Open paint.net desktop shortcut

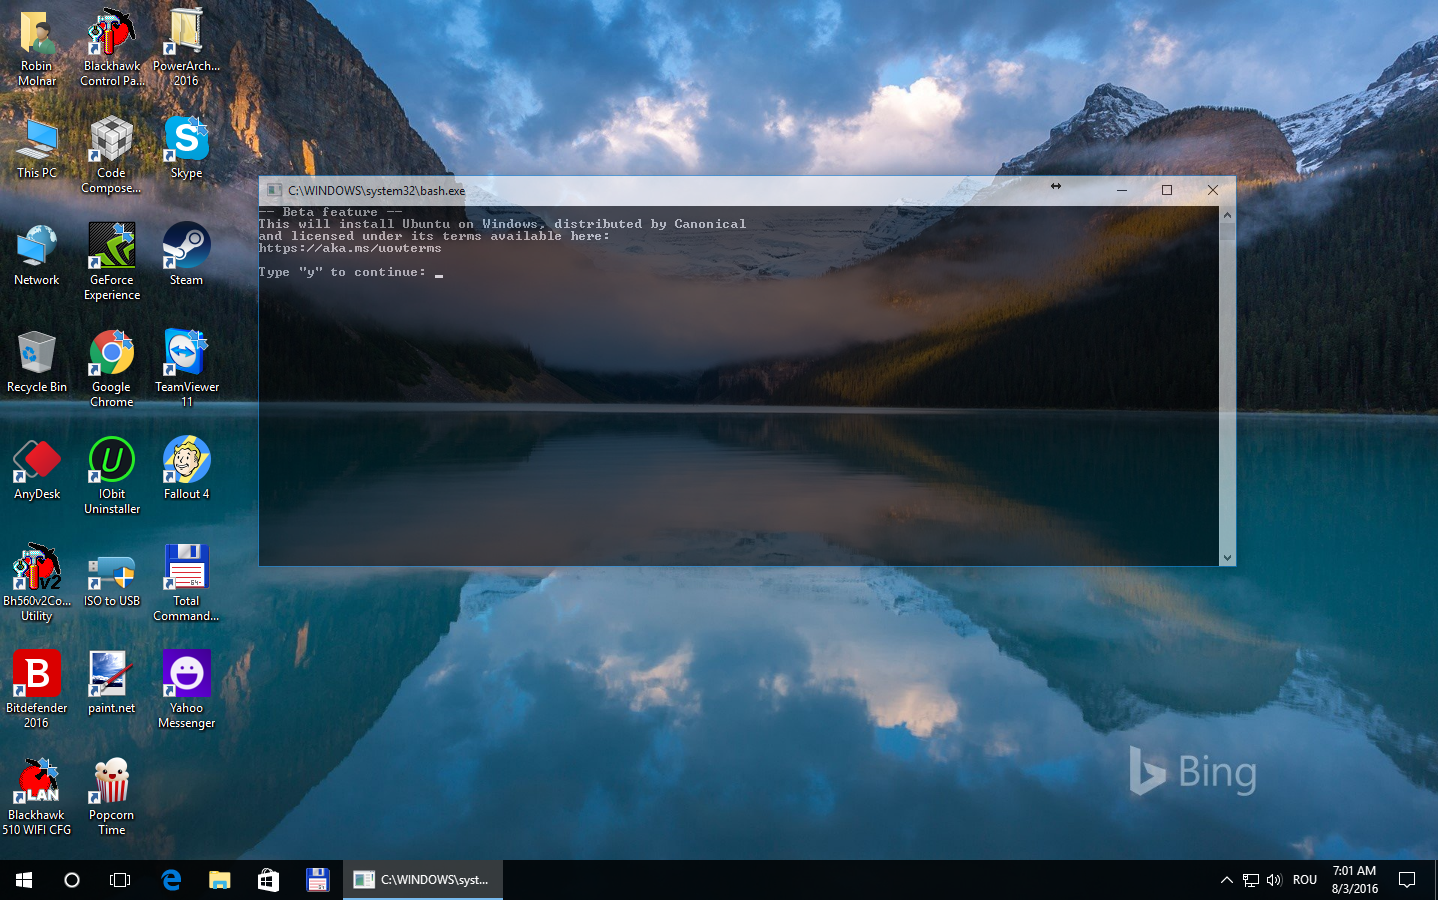coord(112,683)
